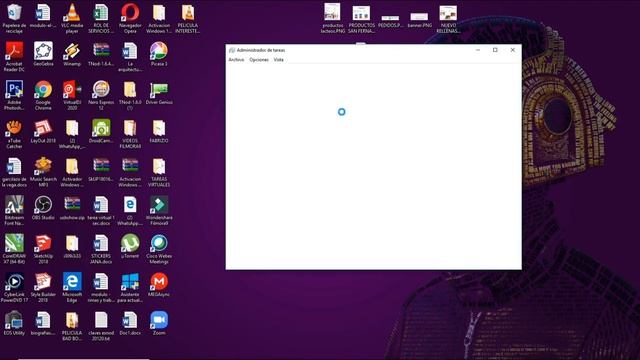The height and width of the screenshot is (360, 640).
Task: Select the garcilazo de la vega.docx file
Action: 14,172
